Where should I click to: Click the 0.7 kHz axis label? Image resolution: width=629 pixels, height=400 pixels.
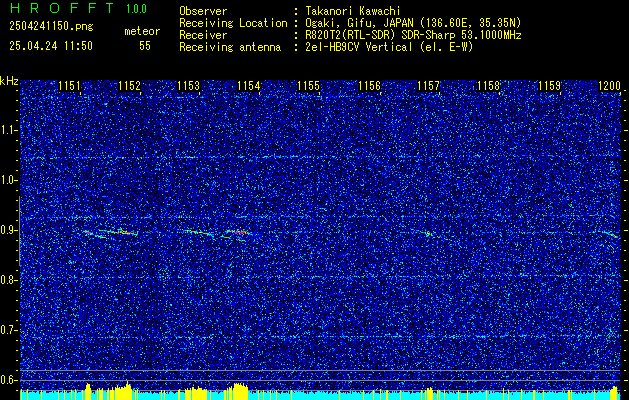coord(8,330)
